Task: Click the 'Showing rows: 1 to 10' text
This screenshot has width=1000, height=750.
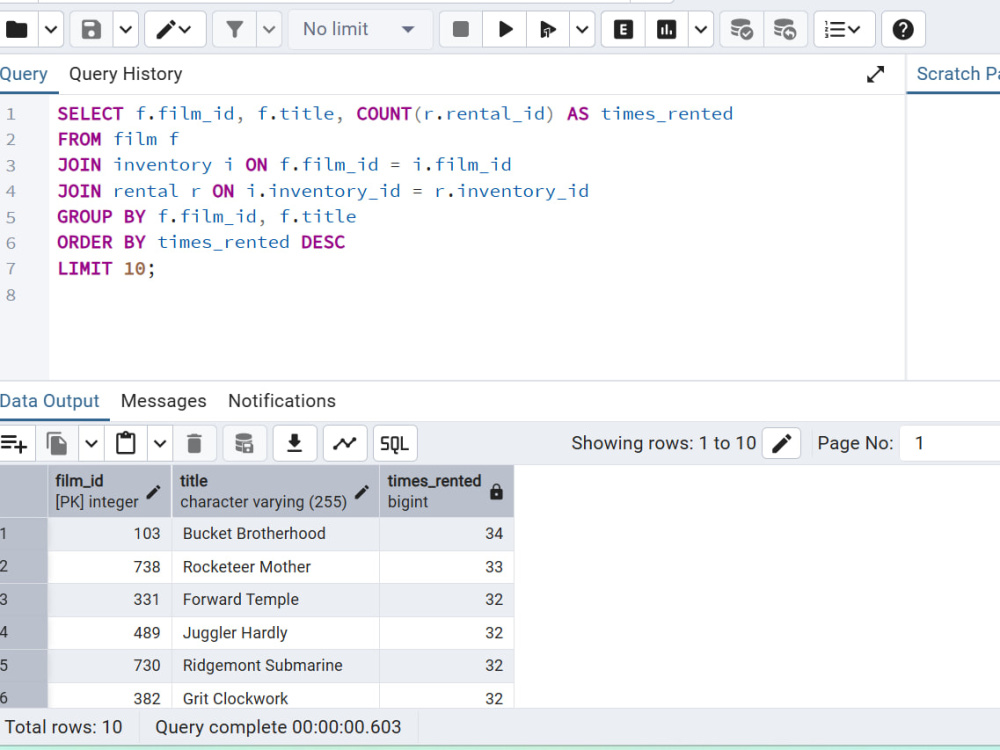Action: [x=663, y=443]
